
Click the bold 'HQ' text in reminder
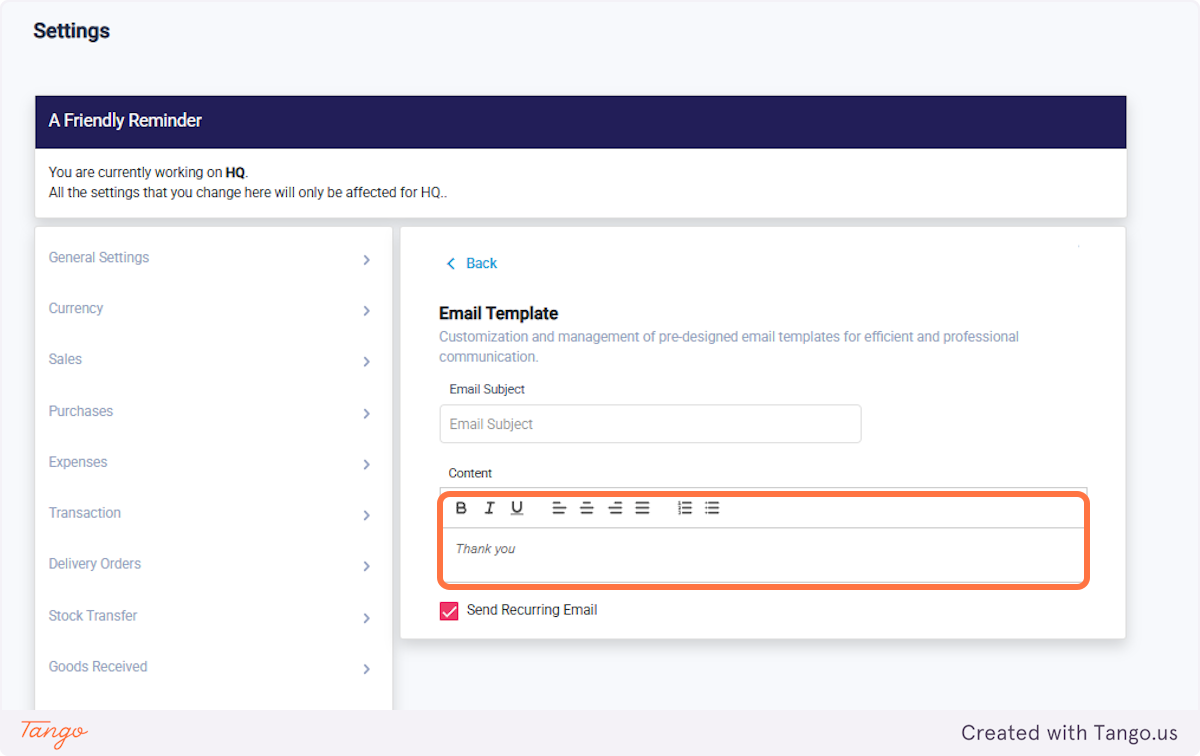point(235,173)
